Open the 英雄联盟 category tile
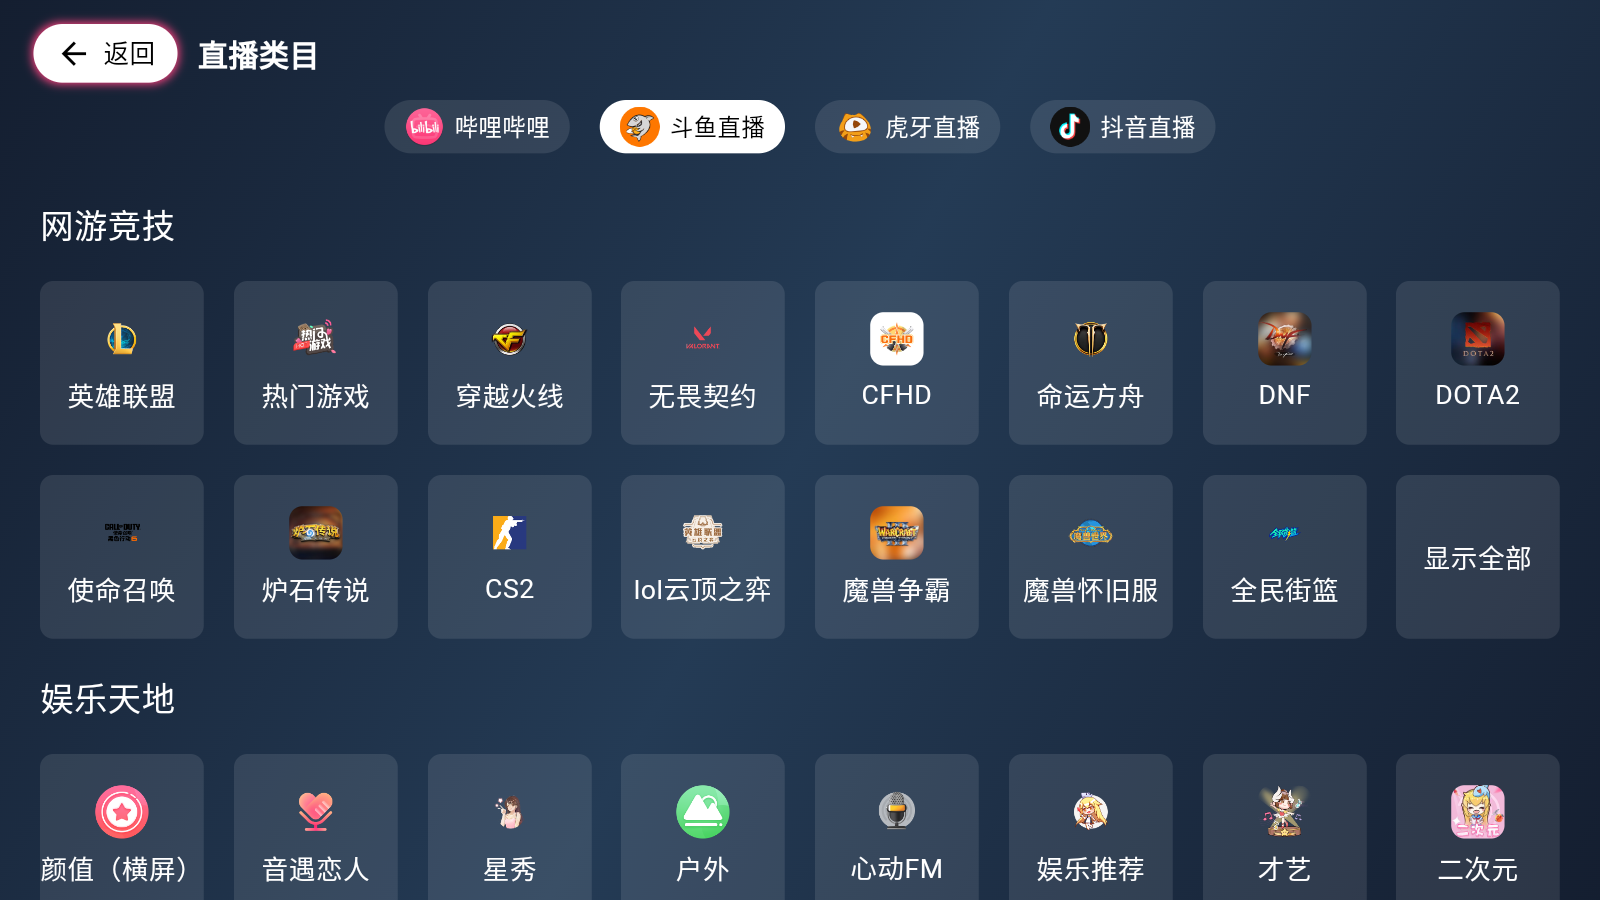The height and width of the screenshot is (900, 1600). tap(122, 363)
